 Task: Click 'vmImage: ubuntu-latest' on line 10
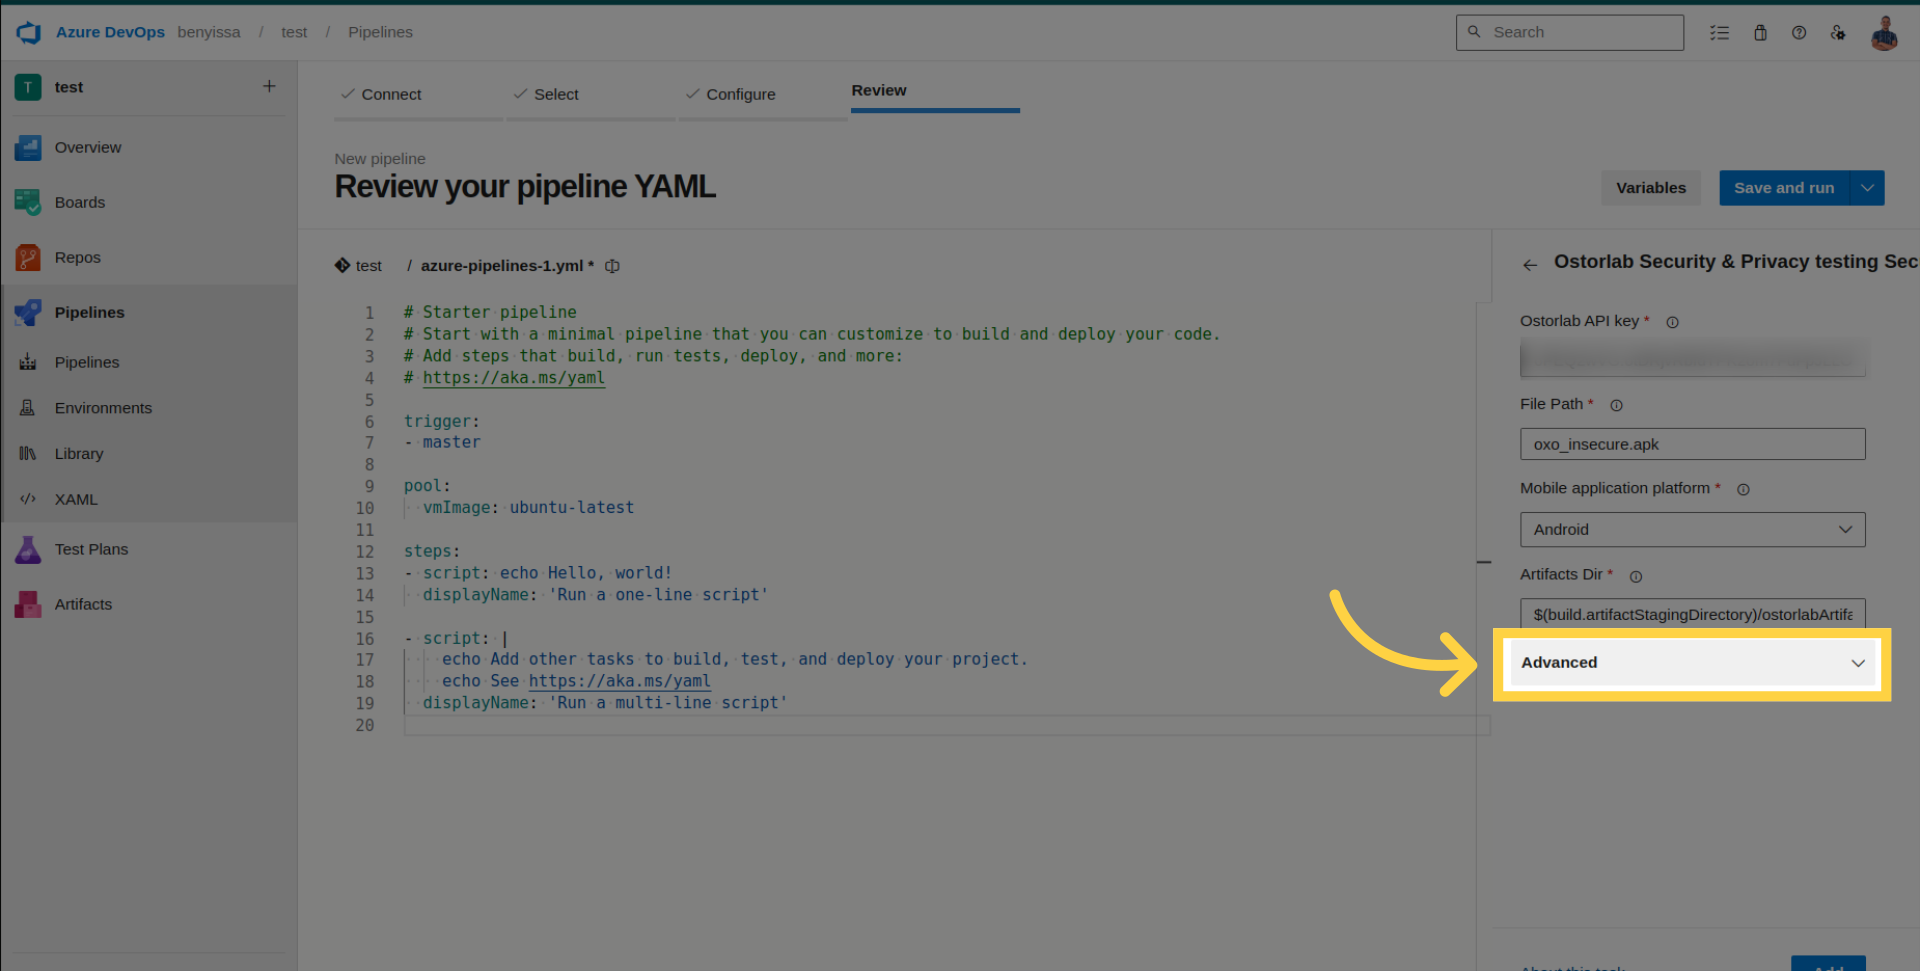tap(528, 508)
